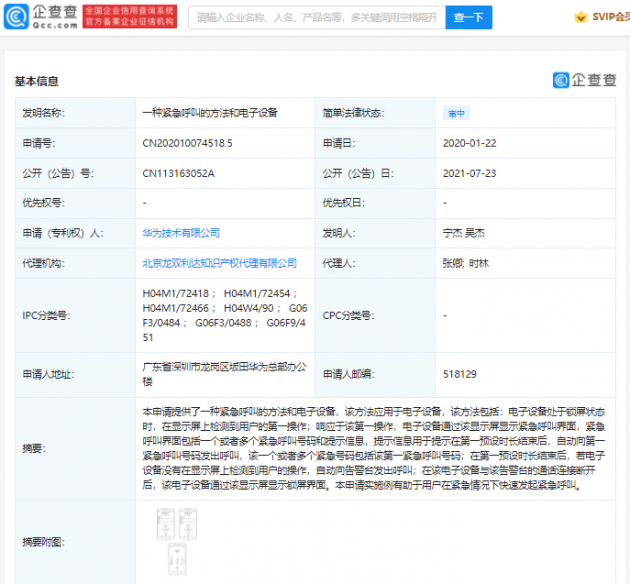Click the red official filing badge
The width and height of the screenshot is (630, 584).
coord(127,17)
